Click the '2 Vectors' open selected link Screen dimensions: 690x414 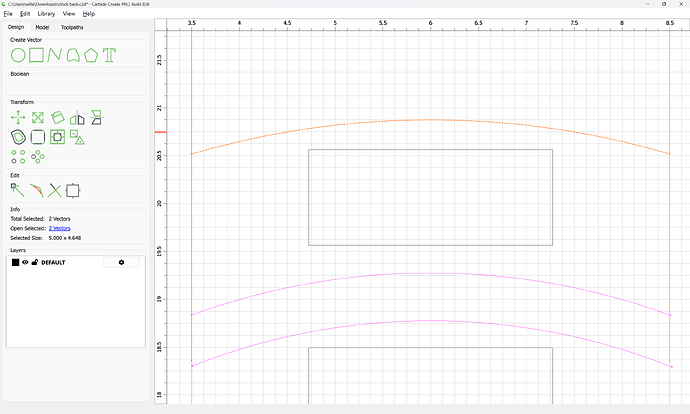coord(59,228)
